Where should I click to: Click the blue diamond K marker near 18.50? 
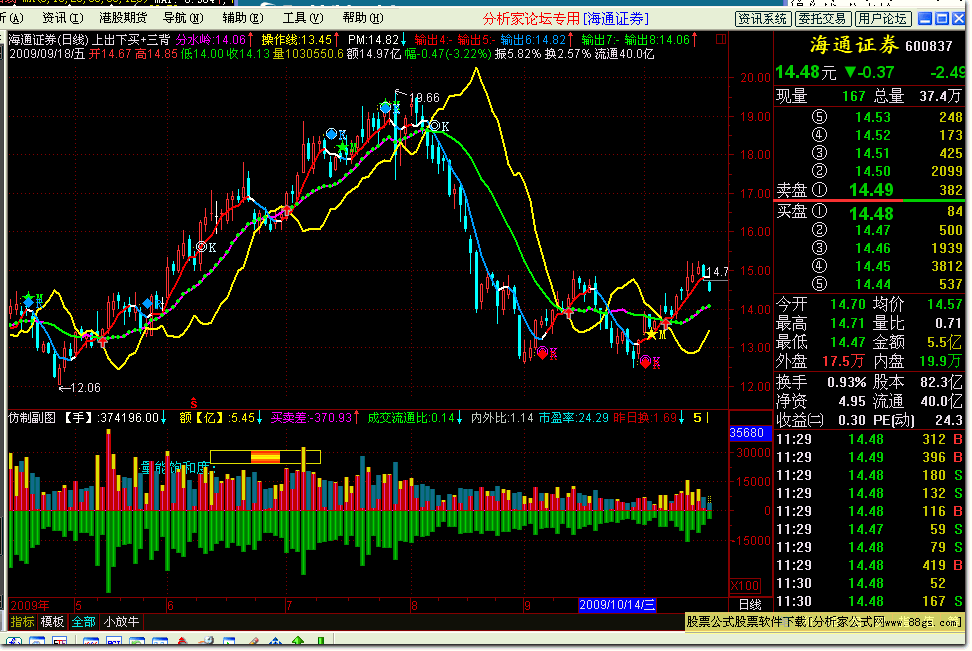point(332,134)
